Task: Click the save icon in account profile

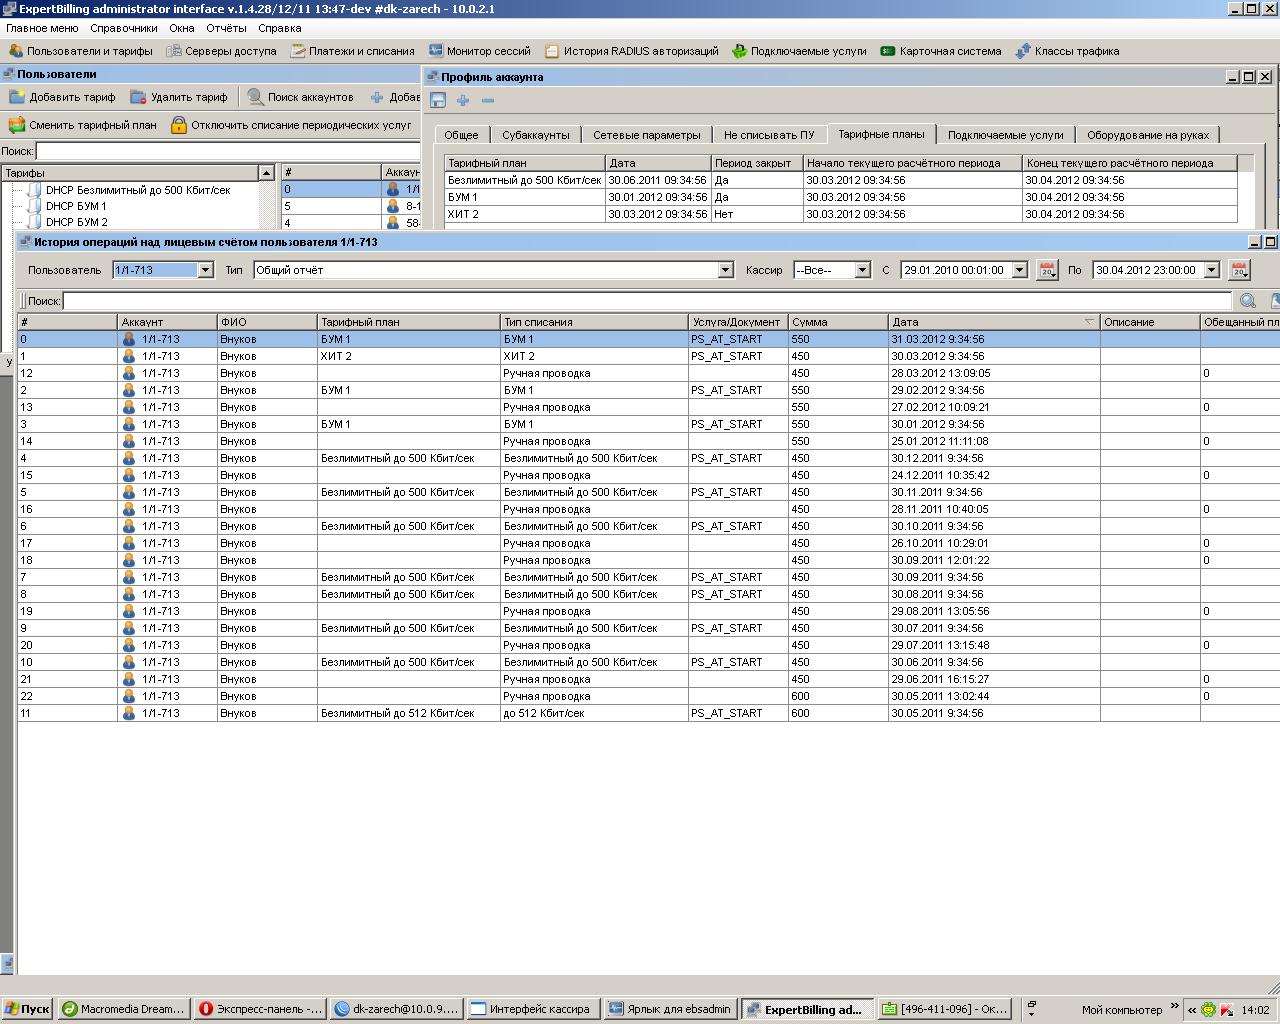Action: (x=438, y=100)
